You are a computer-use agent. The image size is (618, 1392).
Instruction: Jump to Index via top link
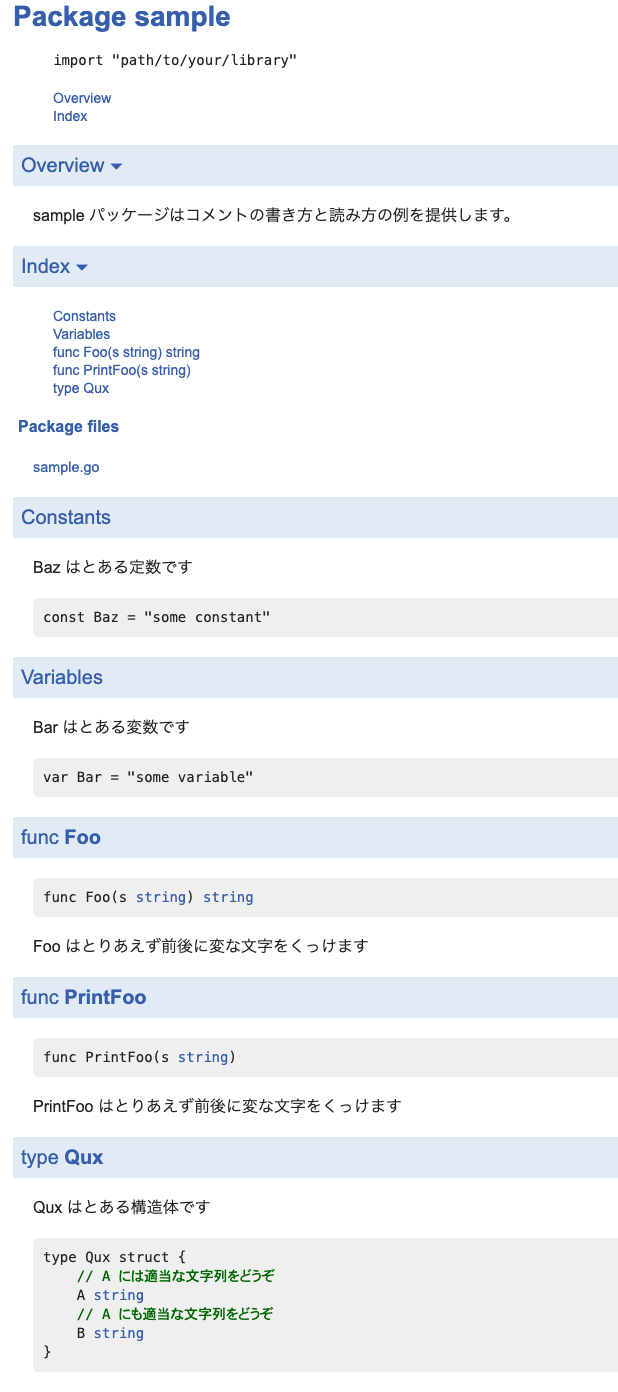[x=70, y=116]
